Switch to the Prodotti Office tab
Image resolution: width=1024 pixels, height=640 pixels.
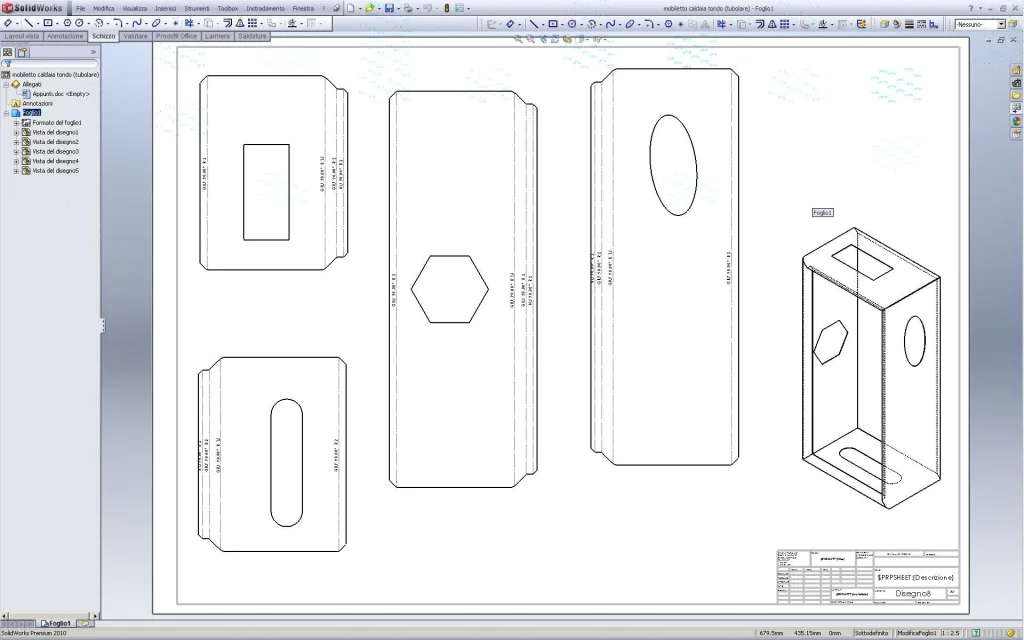click(x=176, y=36)
